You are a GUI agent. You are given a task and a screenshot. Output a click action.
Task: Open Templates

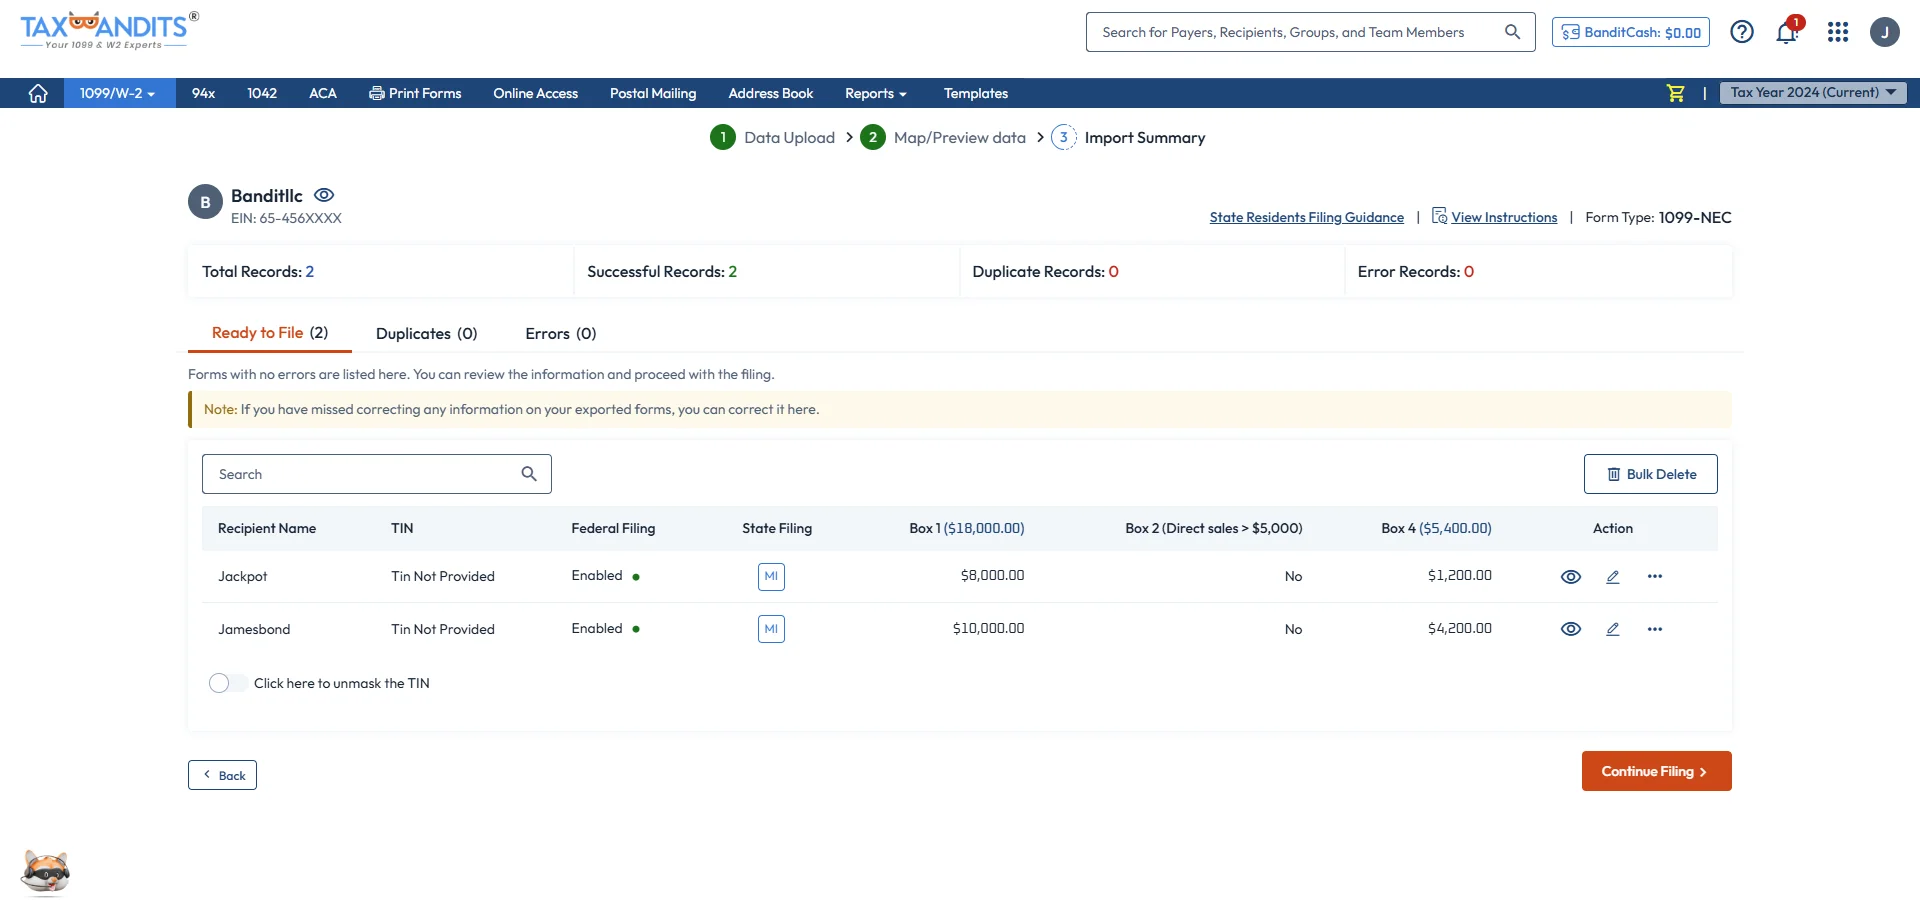(976, 93)
